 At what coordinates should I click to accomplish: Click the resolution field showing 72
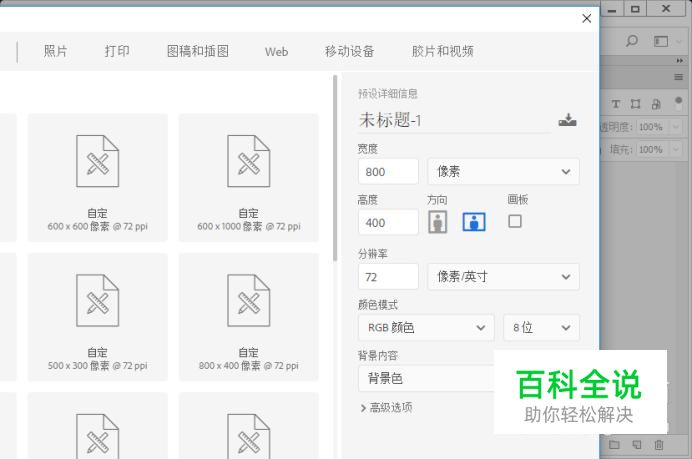pyautogui.click(x=388, y=277)
